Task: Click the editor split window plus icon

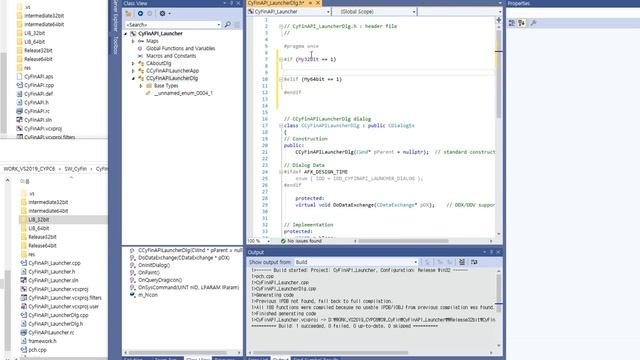Action: [499, 20]
